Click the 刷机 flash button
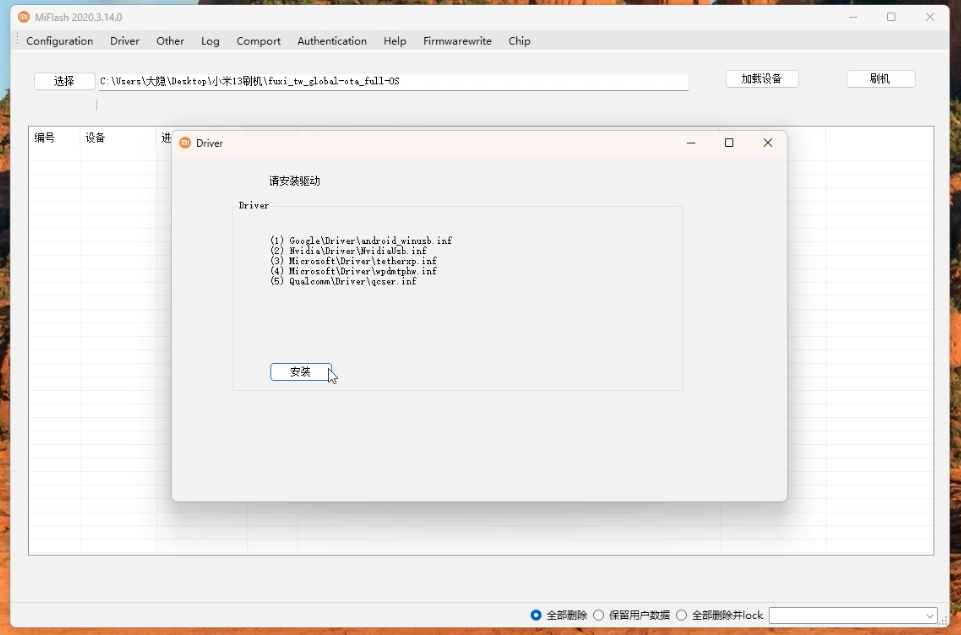The width and height of the screenshot is (961, 635). pos(880,79)
